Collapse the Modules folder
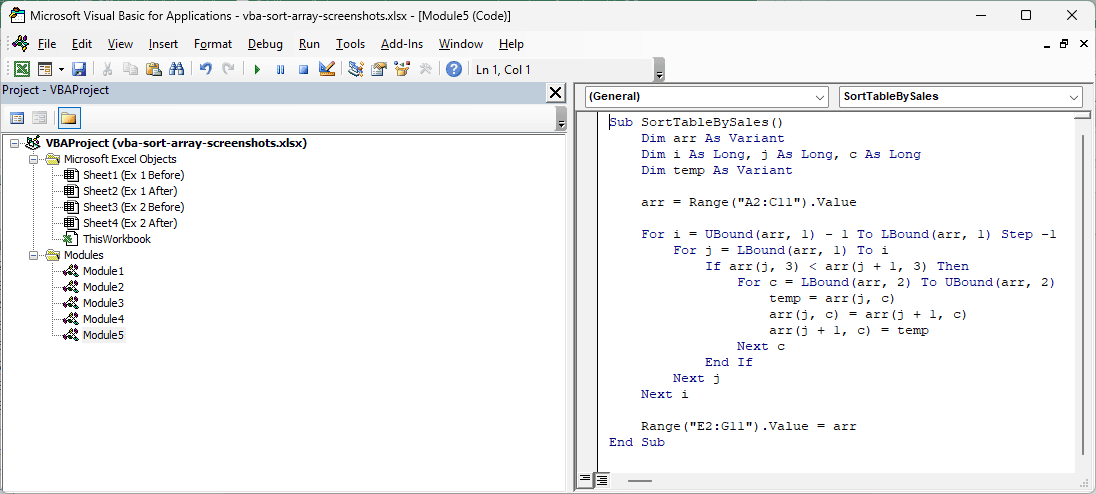 pyautogui.click(x=34, y=255)
